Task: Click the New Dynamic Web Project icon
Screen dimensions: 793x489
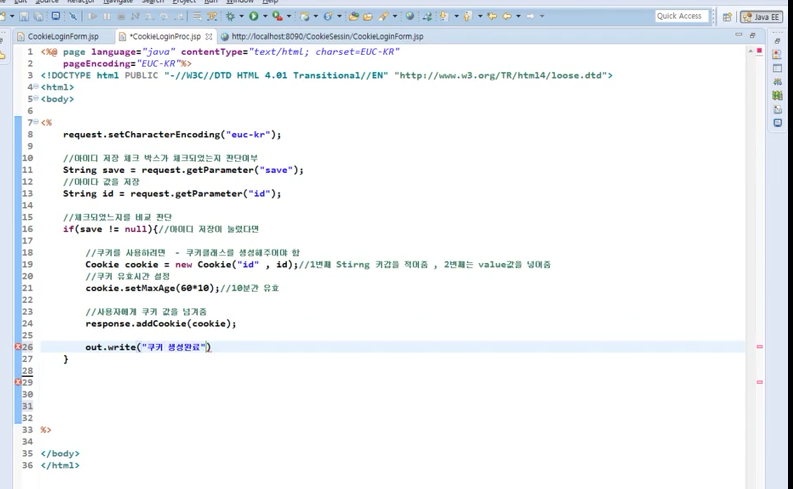Action: 304,16
